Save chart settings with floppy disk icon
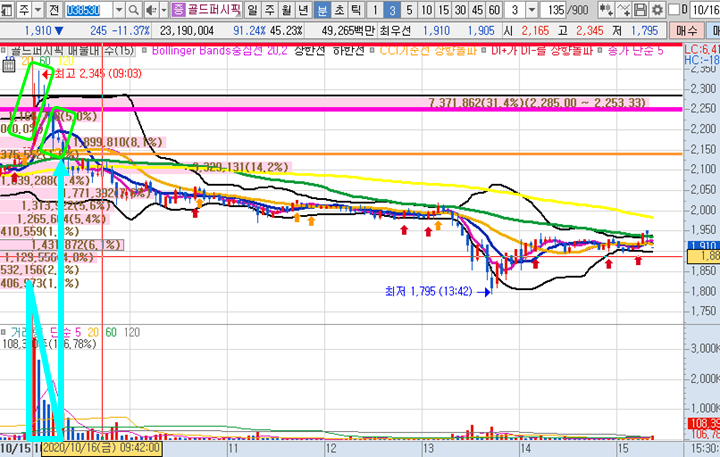This screenshot has width=720, height=457. [x=640, y=10]
